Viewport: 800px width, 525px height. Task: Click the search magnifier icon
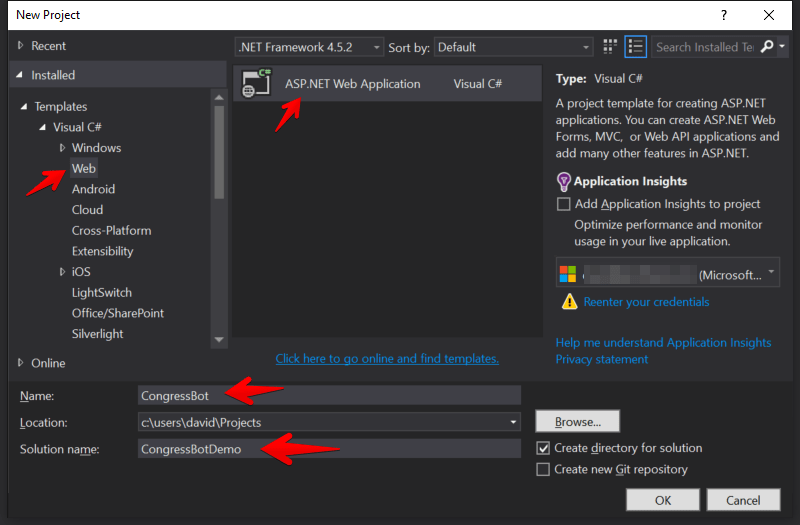pyautogui.click(x=767, y=47)
